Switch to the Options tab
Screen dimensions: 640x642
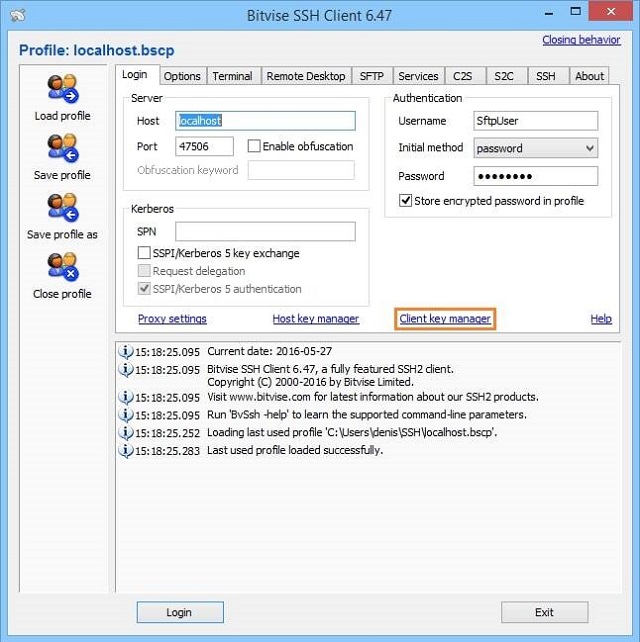(182, 76)
